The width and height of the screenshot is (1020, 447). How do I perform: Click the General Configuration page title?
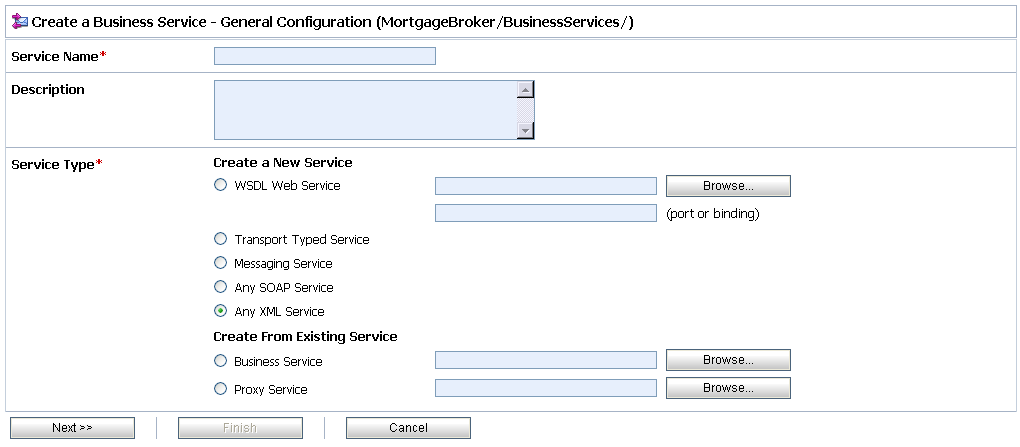[332, 22]
